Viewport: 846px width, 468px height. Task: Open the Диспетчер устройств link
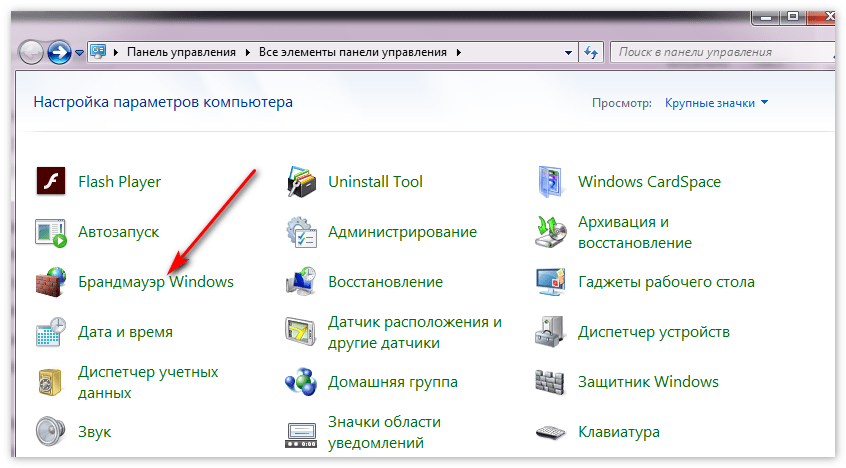654,332
